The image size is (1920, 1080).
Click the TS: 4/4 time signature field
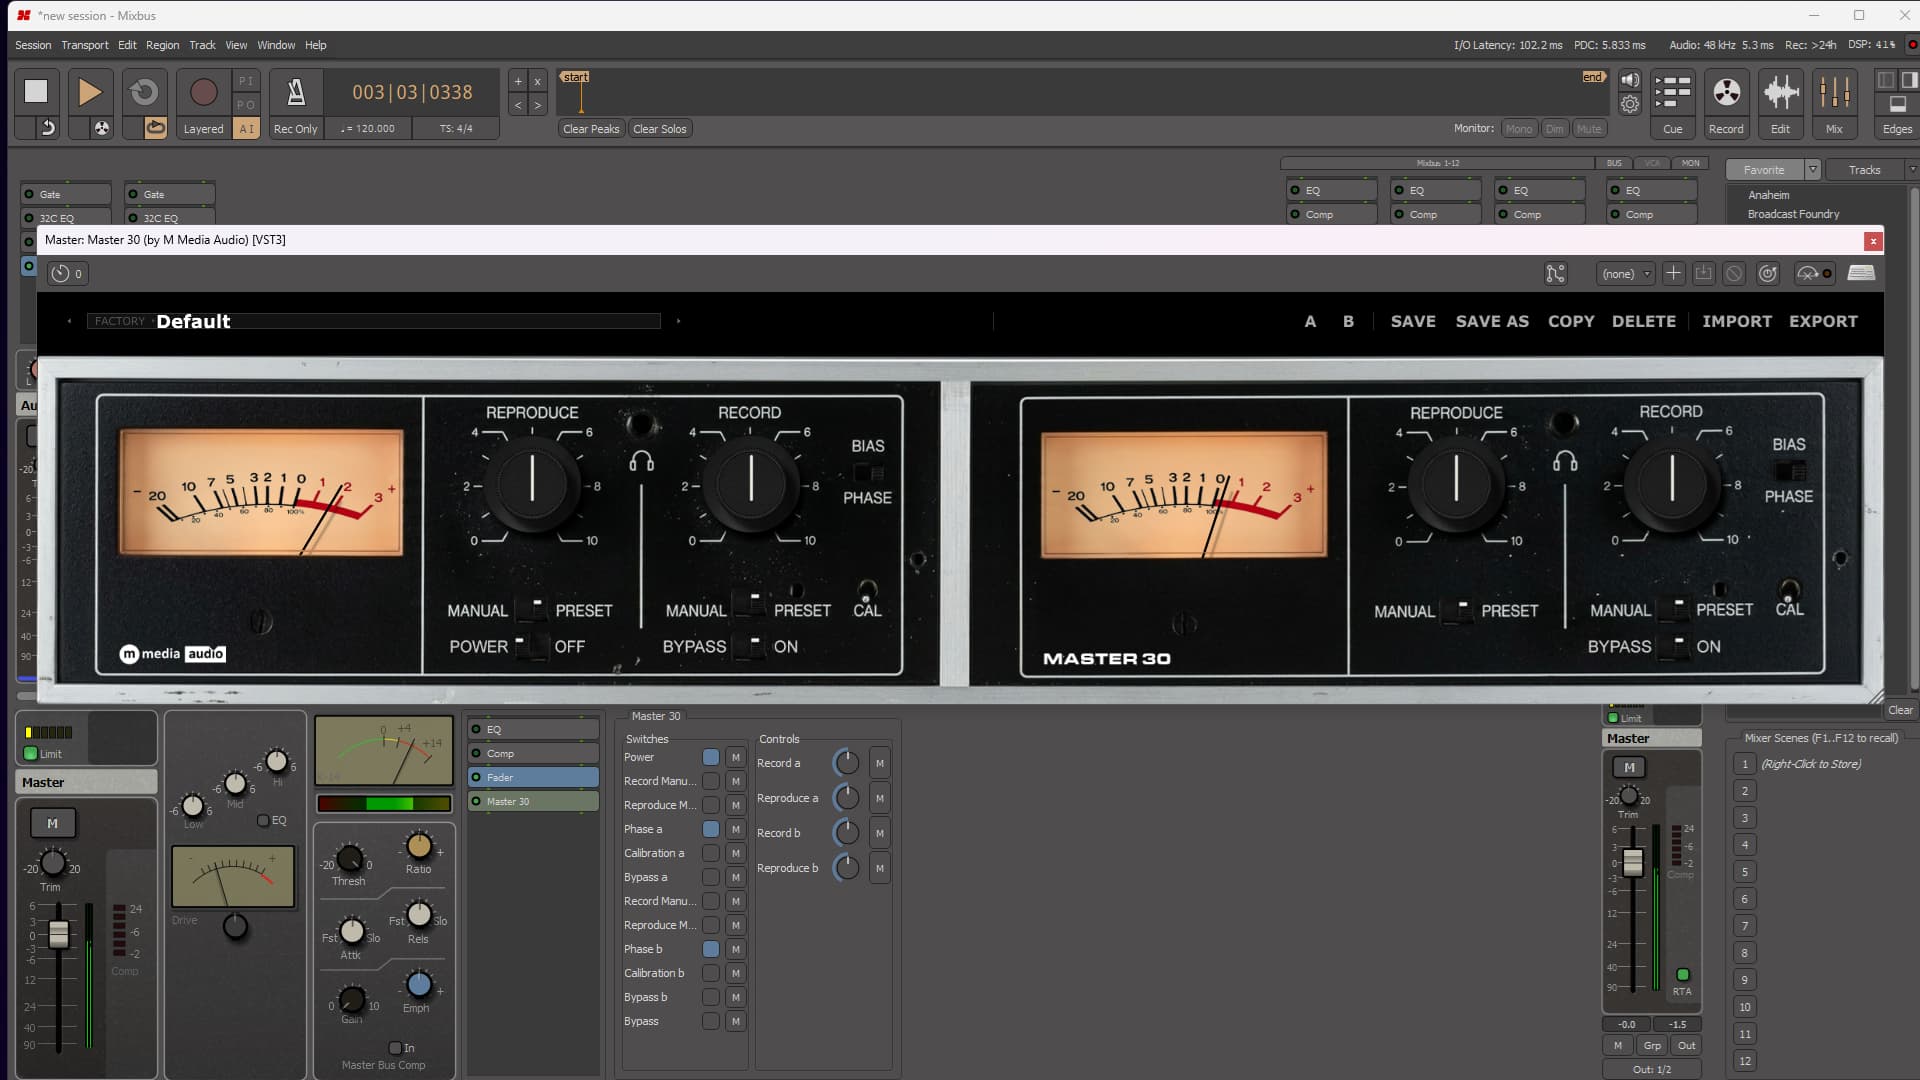coord(456,128)
